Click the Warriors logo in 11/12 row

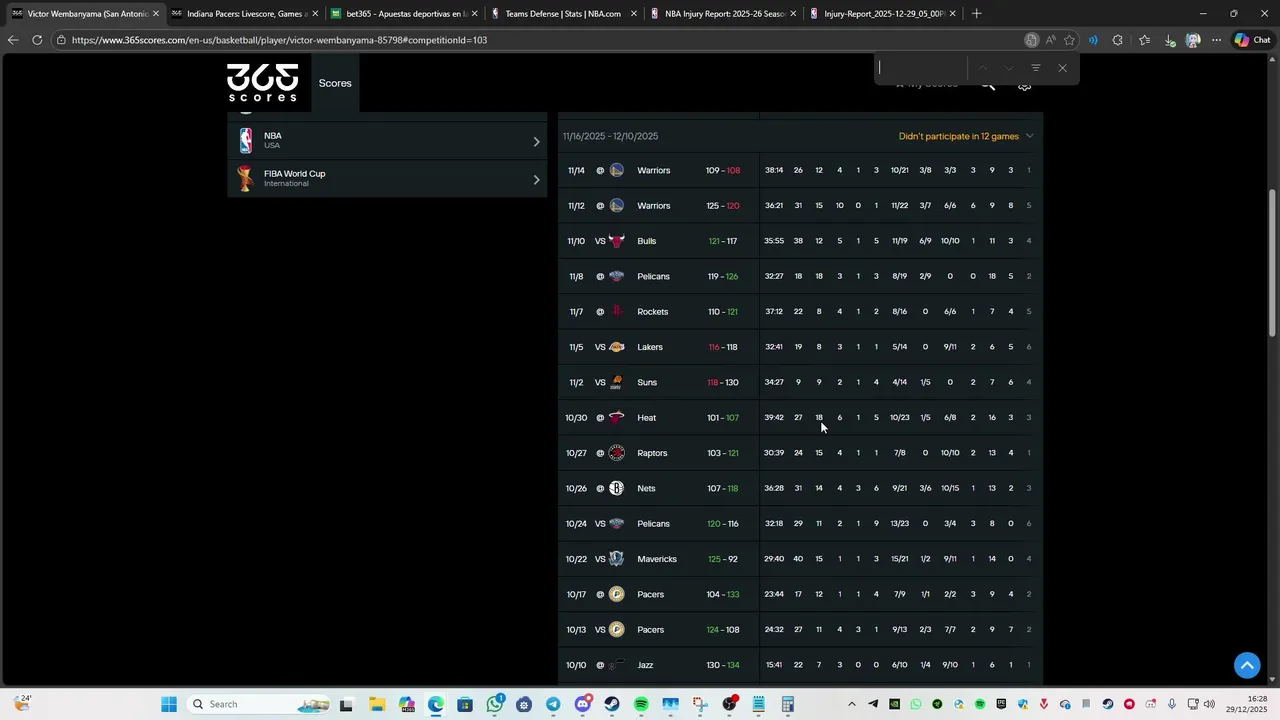coord(617,205)
